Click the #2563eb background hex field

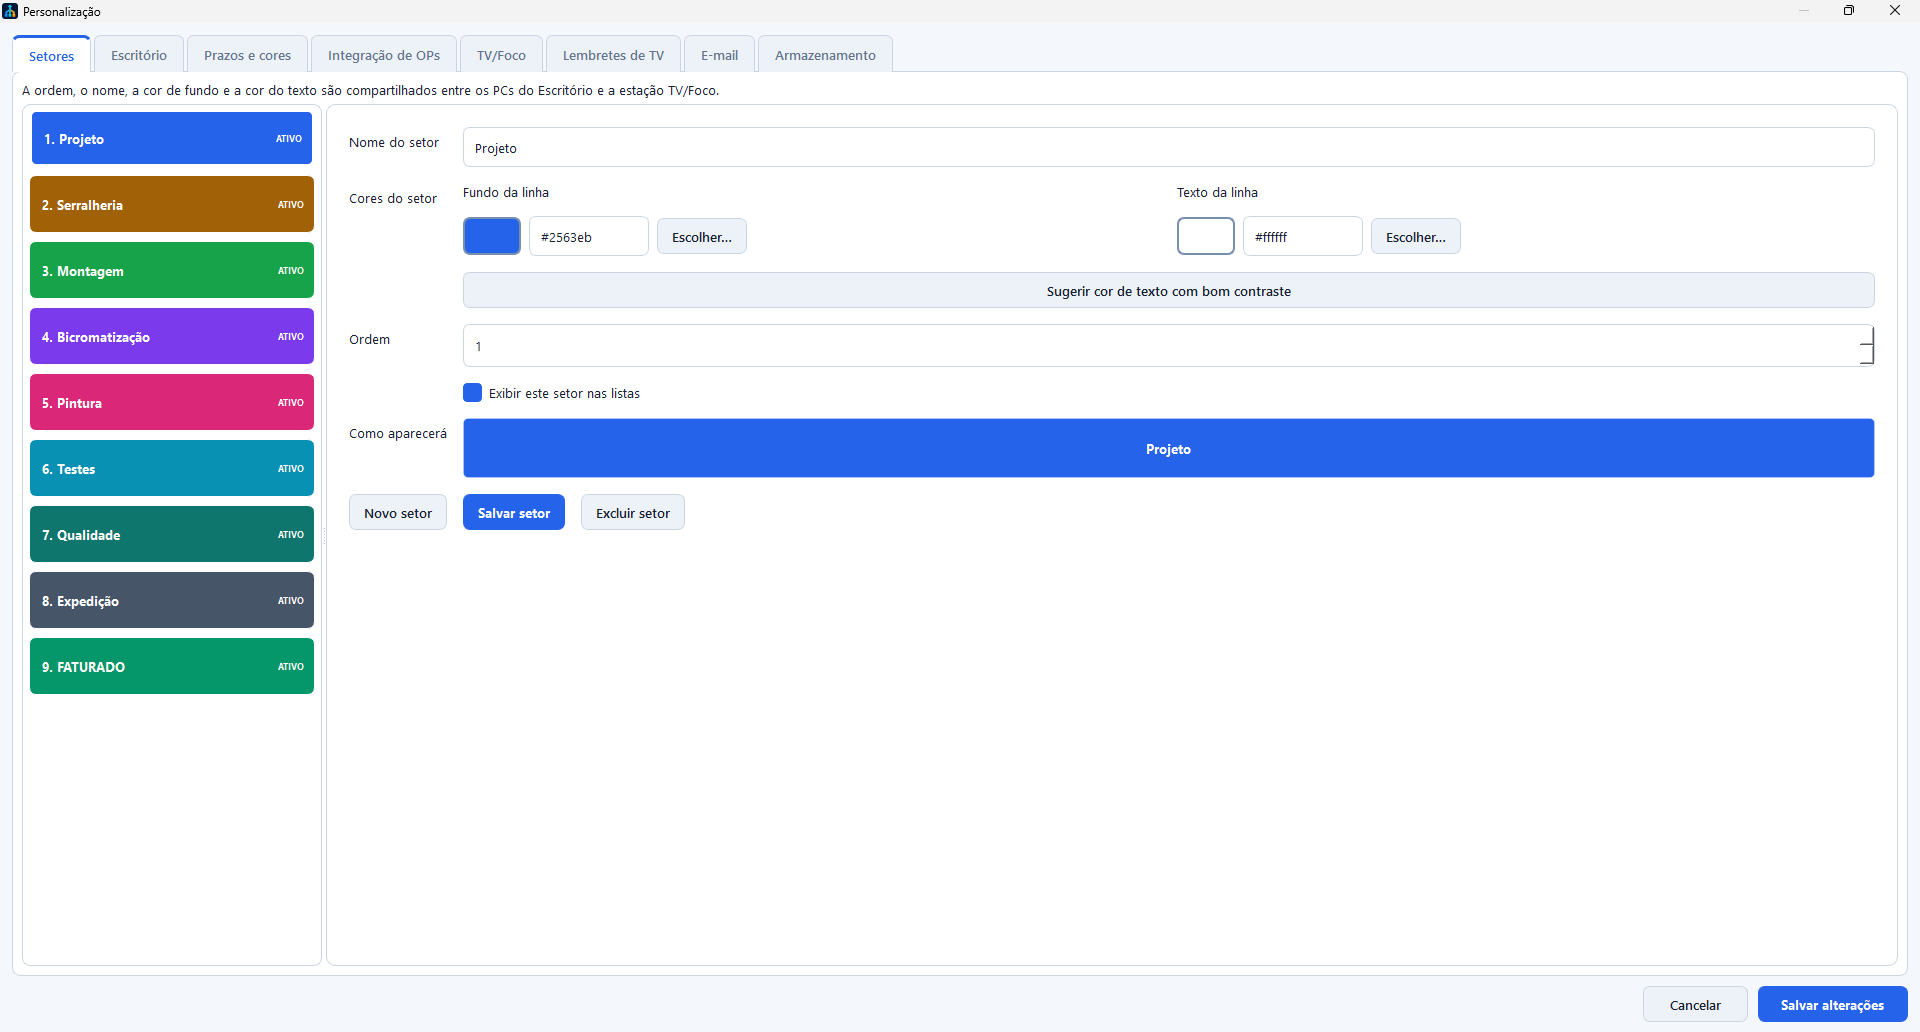589,236
